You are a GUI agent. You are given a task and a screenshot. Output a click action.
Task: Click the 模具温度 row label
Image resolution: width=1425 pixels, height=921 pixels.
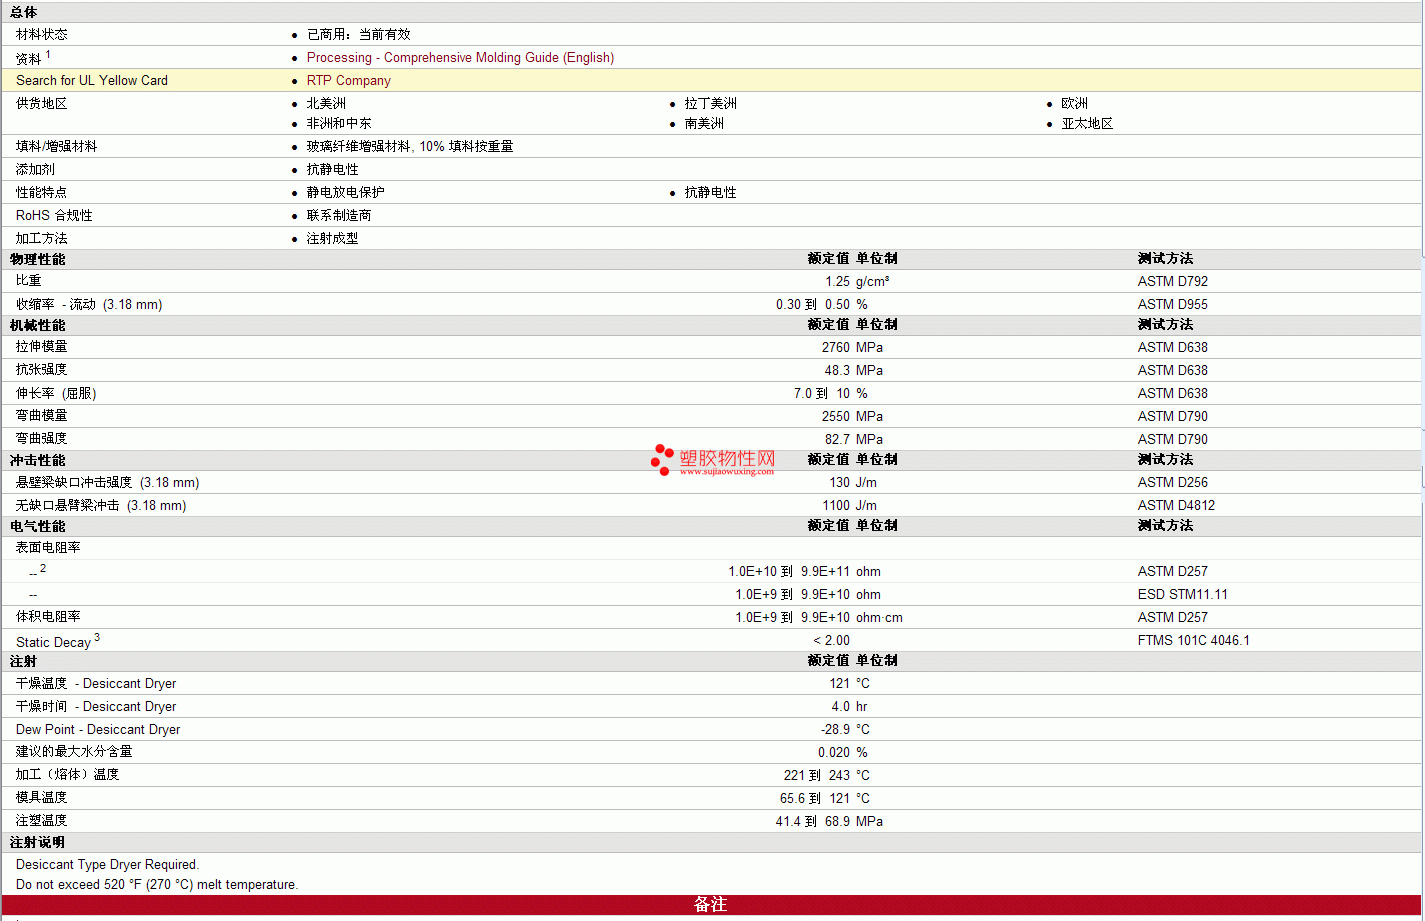click(x=42, y=798)
